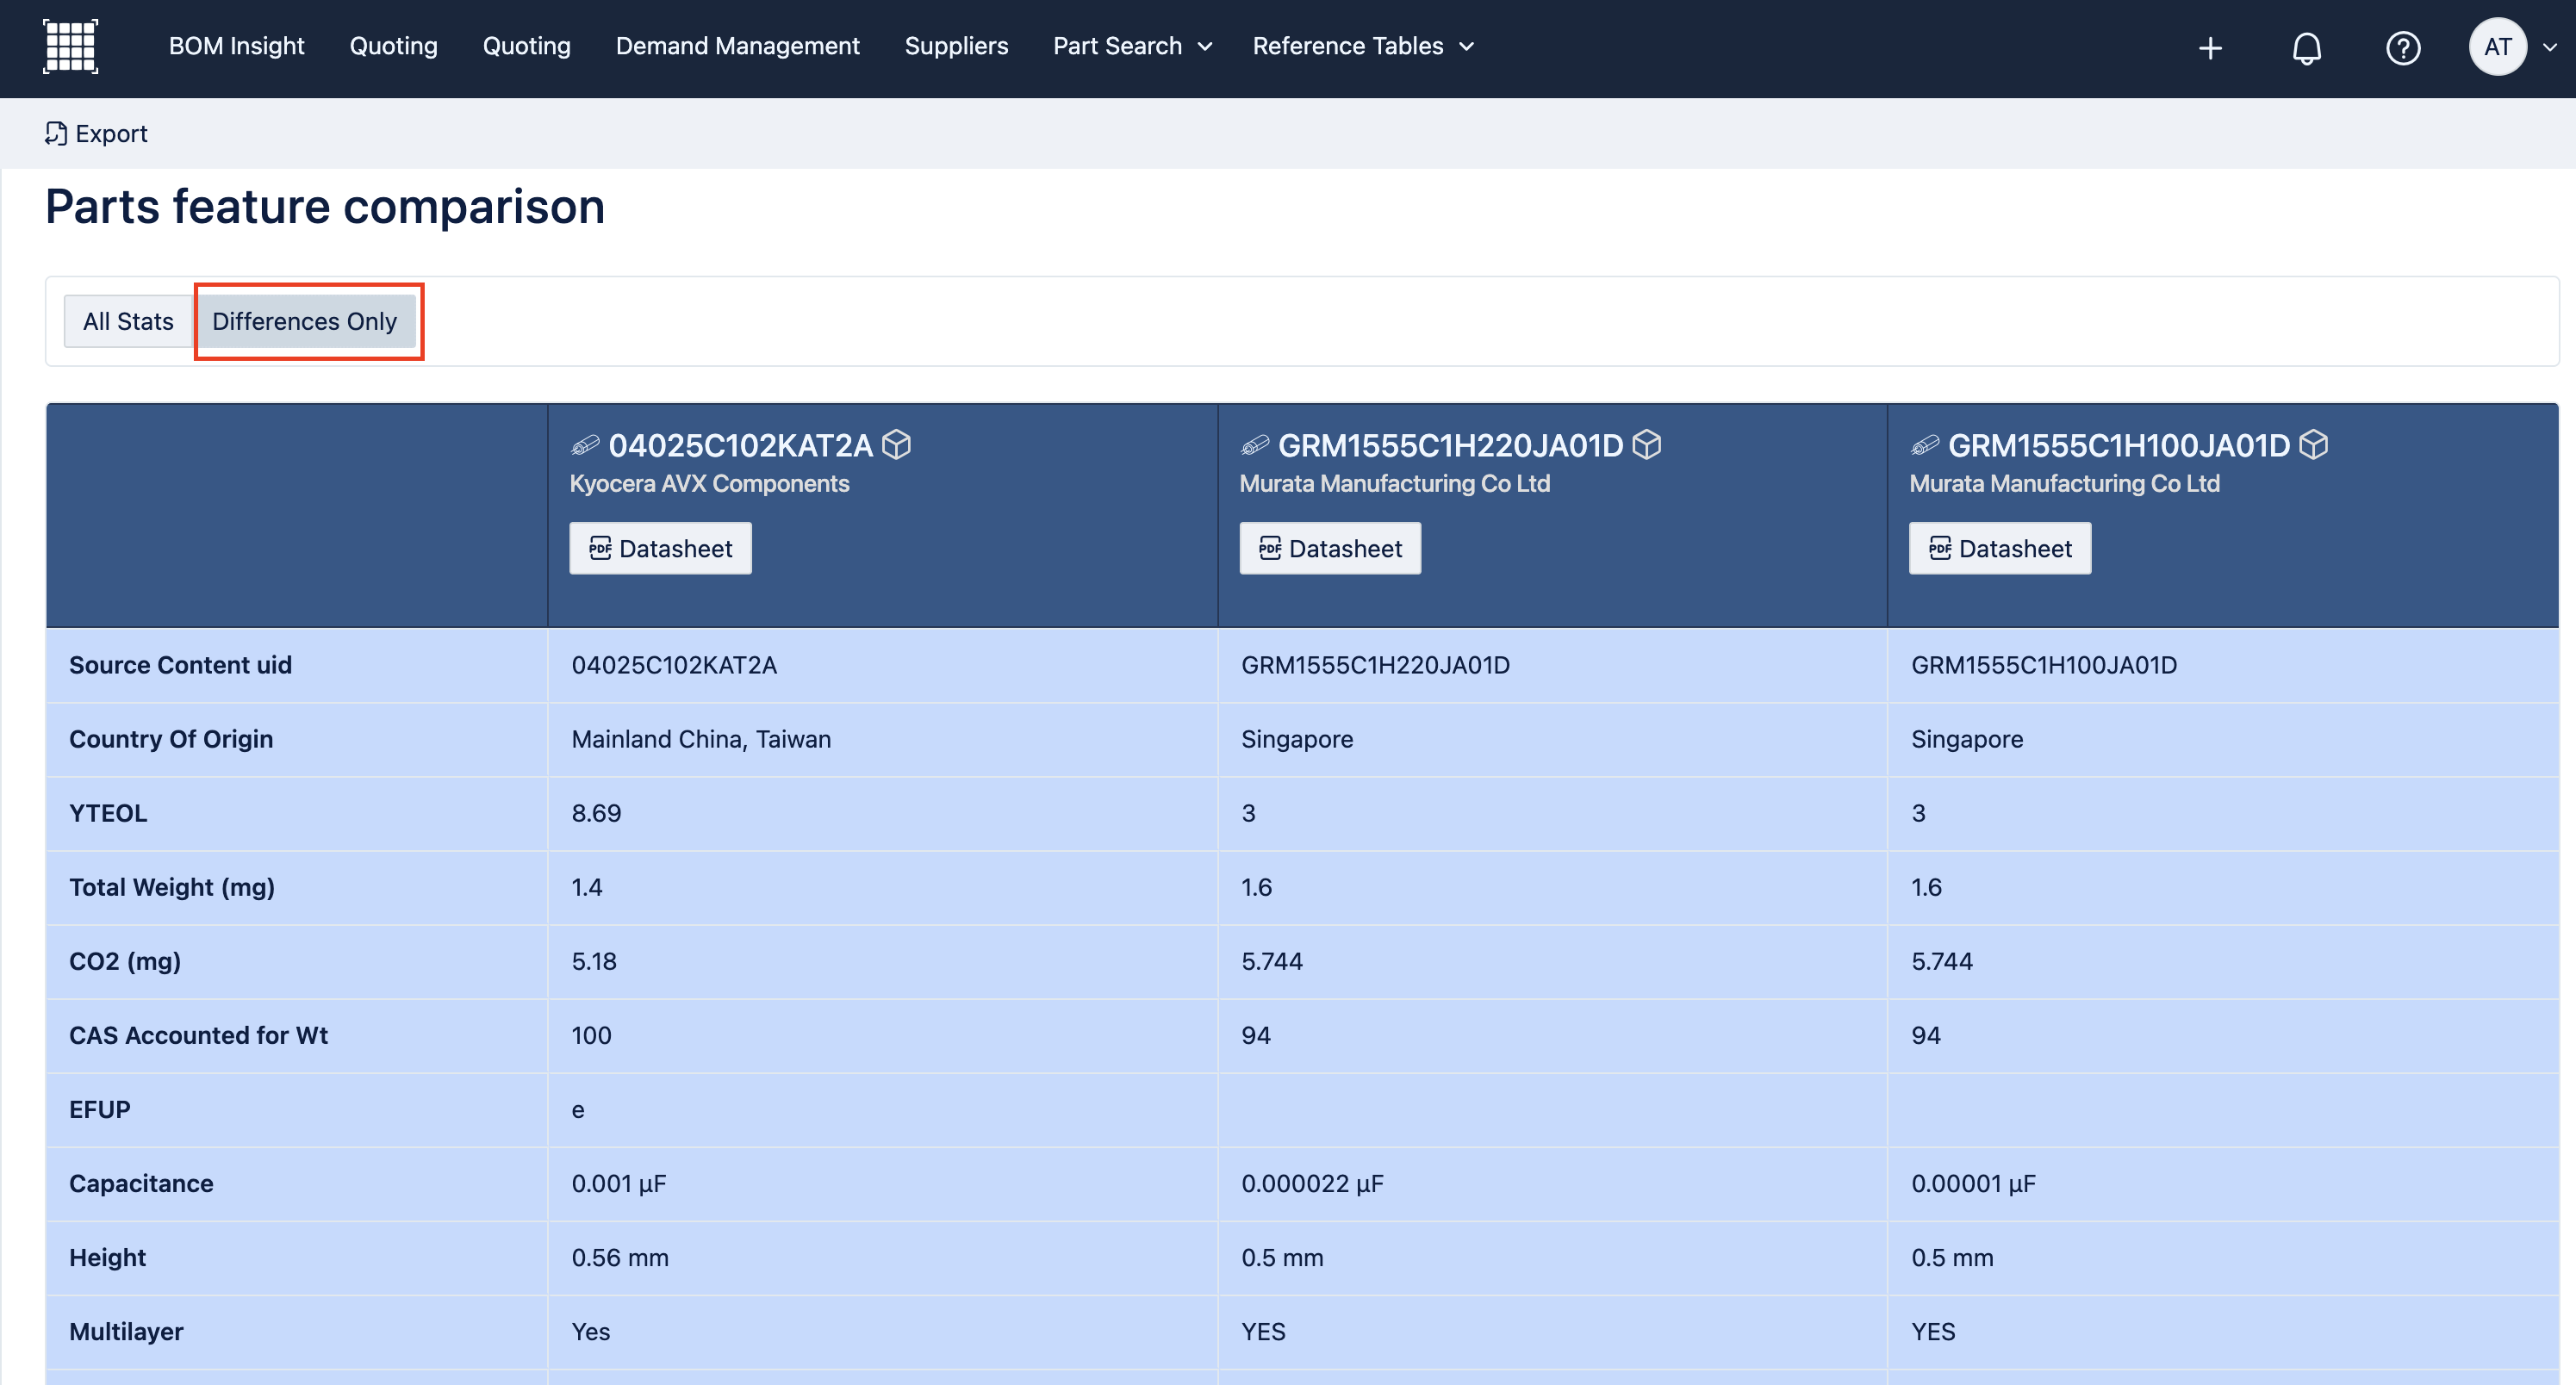
Task: Click the Export icon
Action: (x=56, y=133)
